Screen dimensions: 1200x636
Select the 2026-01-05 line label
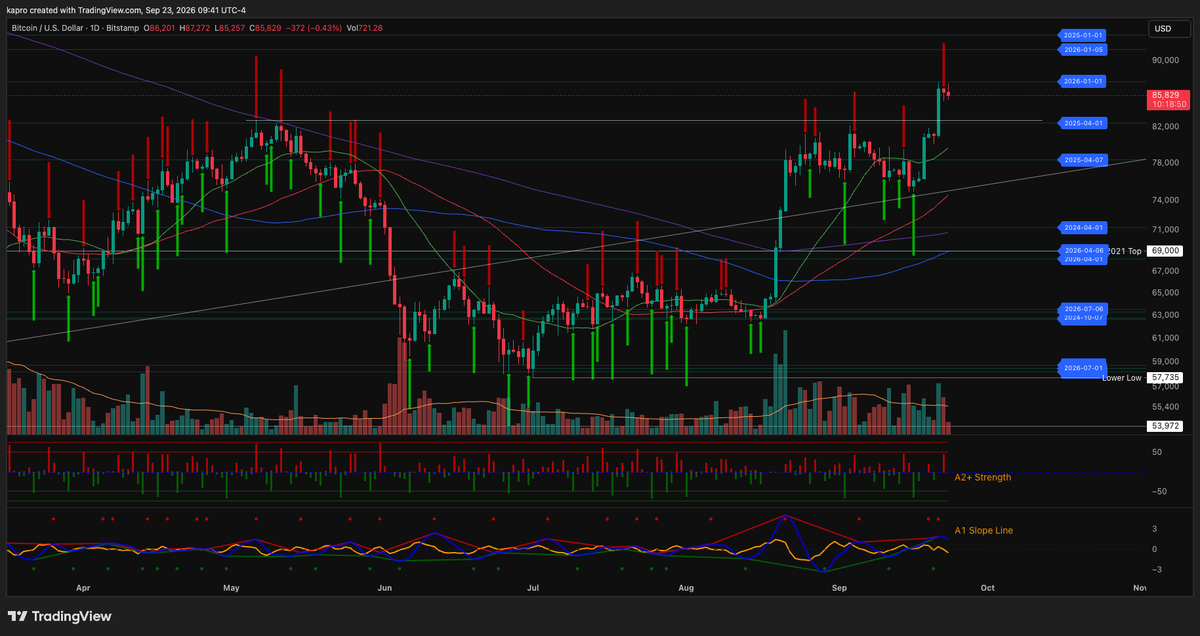(x=1083, y=49)
